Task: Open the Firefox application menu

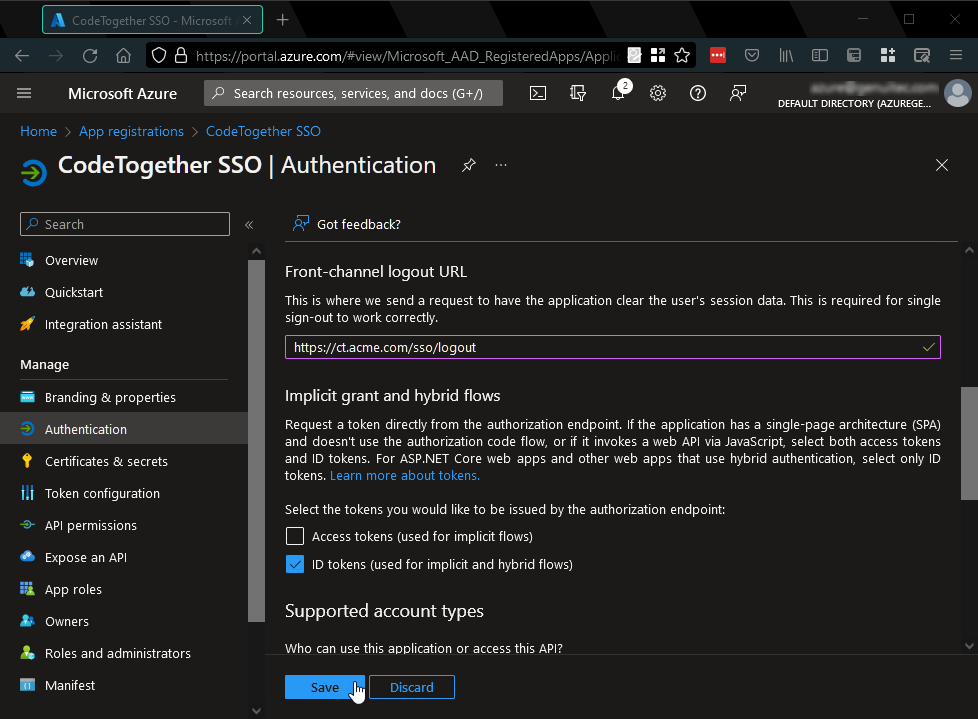Action: pos(956,55)
